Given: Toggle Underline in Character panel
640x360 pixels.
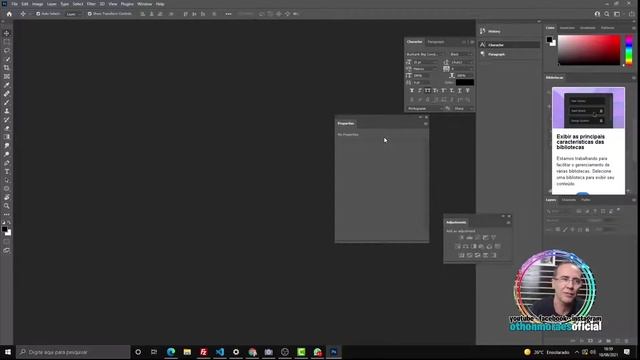Looking at the screenshot, I should [460, 91].
